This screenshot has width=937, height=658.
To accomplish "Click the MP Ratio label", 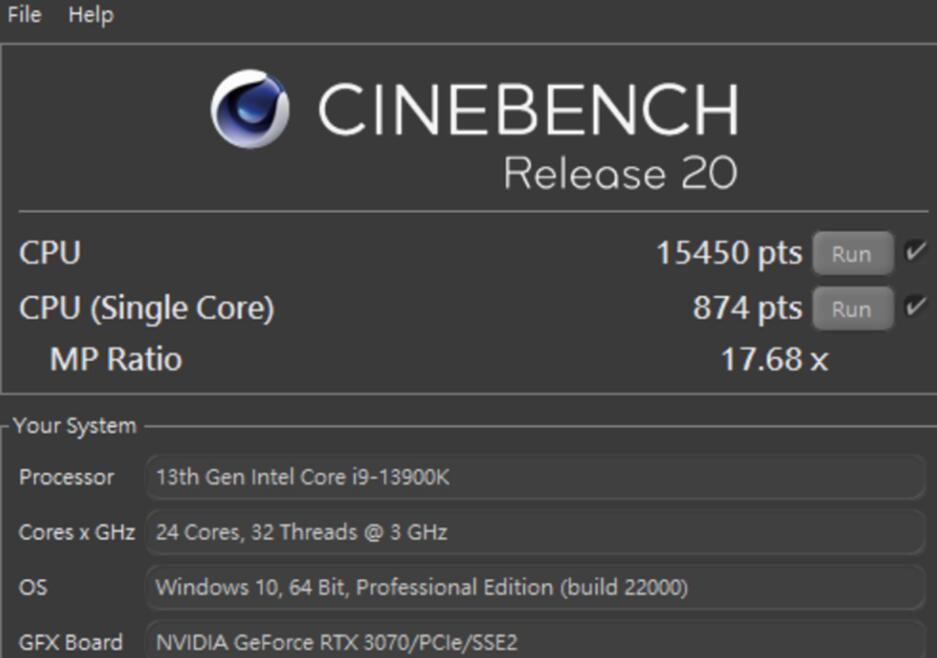I will 116,359.
